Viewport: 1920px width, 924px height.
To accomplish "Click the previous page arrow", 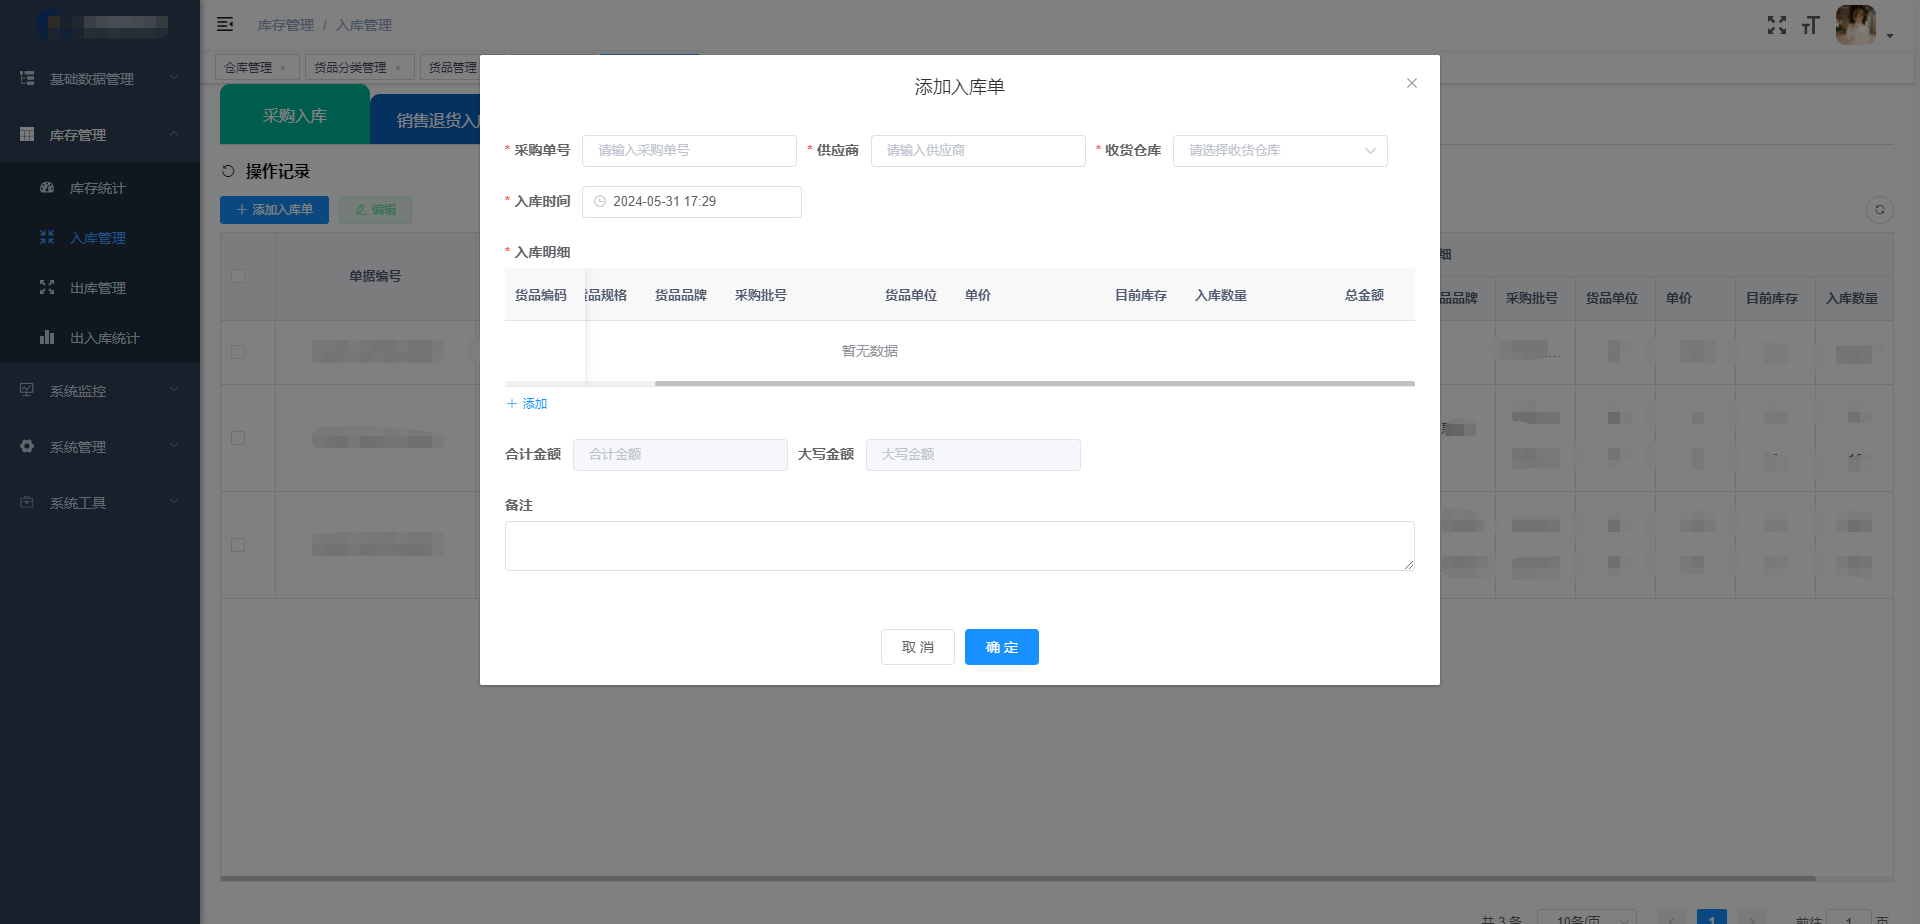I will [1672, 917].
